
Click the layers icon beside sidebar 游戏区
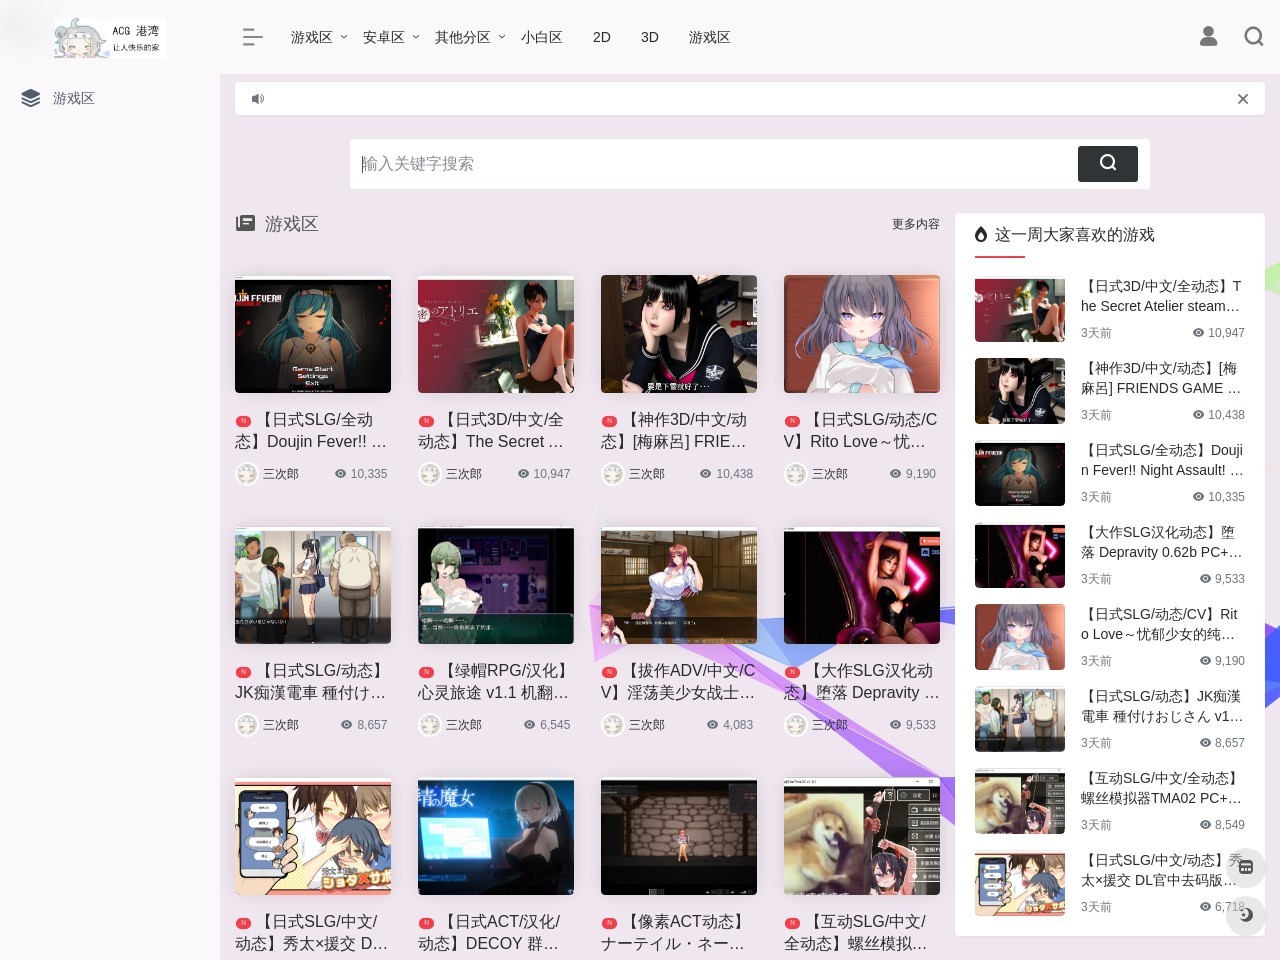click(31, 98)
